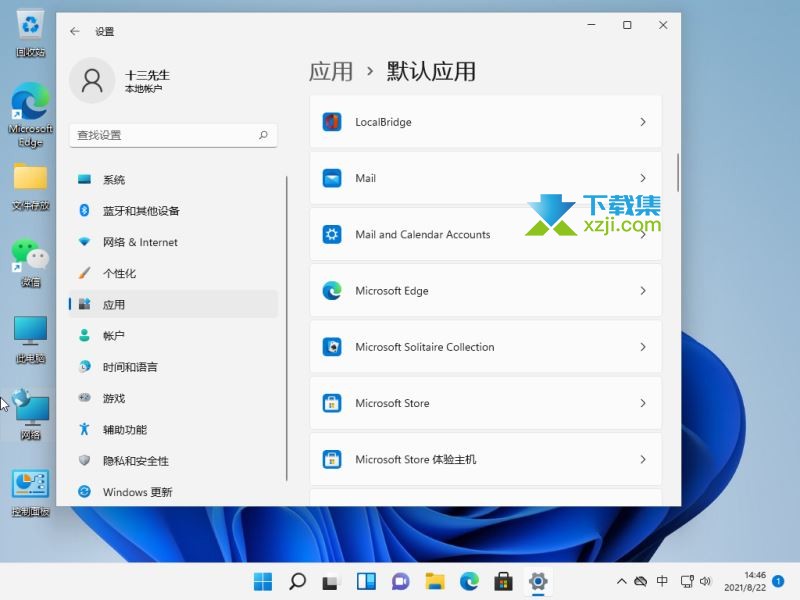Screen dimensions: 800x600
Task: Open File Explorer from the taskbar
Action: pyautogui.click(x=435, y=581)
